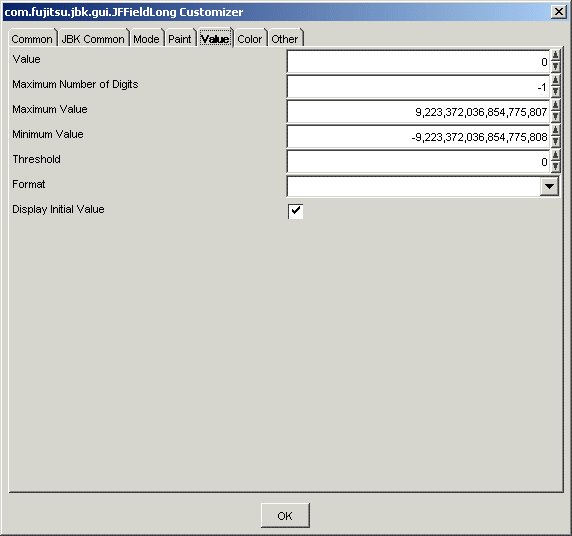The height and width of the screenshot is (536, 572).
Task: Open the JBK Common tab
Action: click(x=93, y=39)
